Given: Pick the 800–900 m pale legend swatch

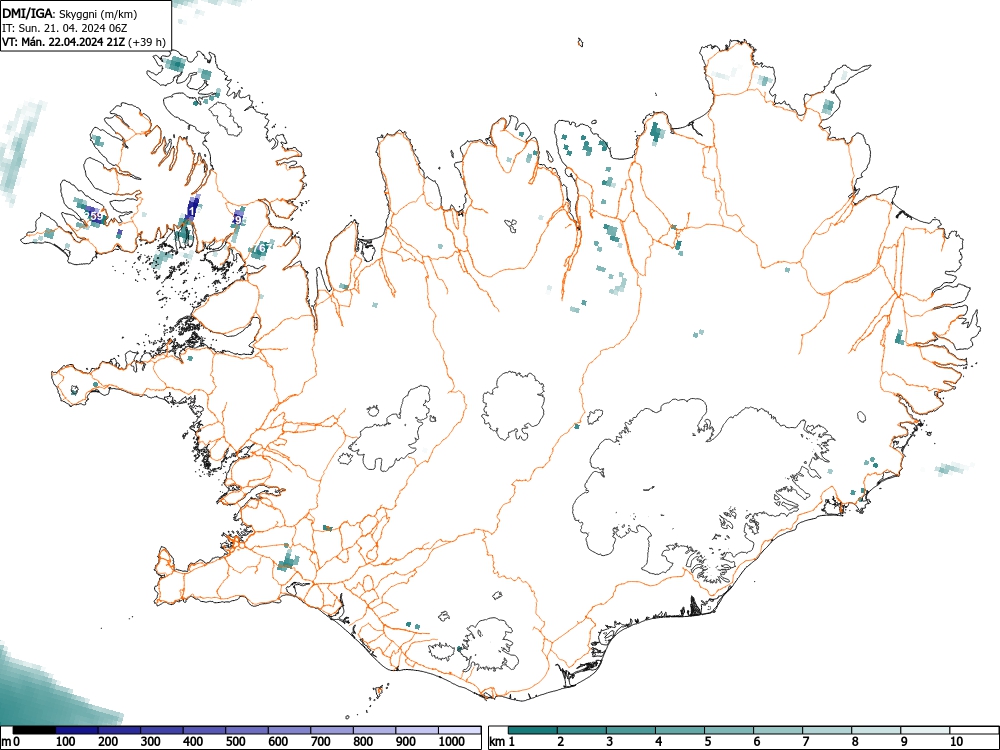Looking at the screenshot, I should [374, 730].
